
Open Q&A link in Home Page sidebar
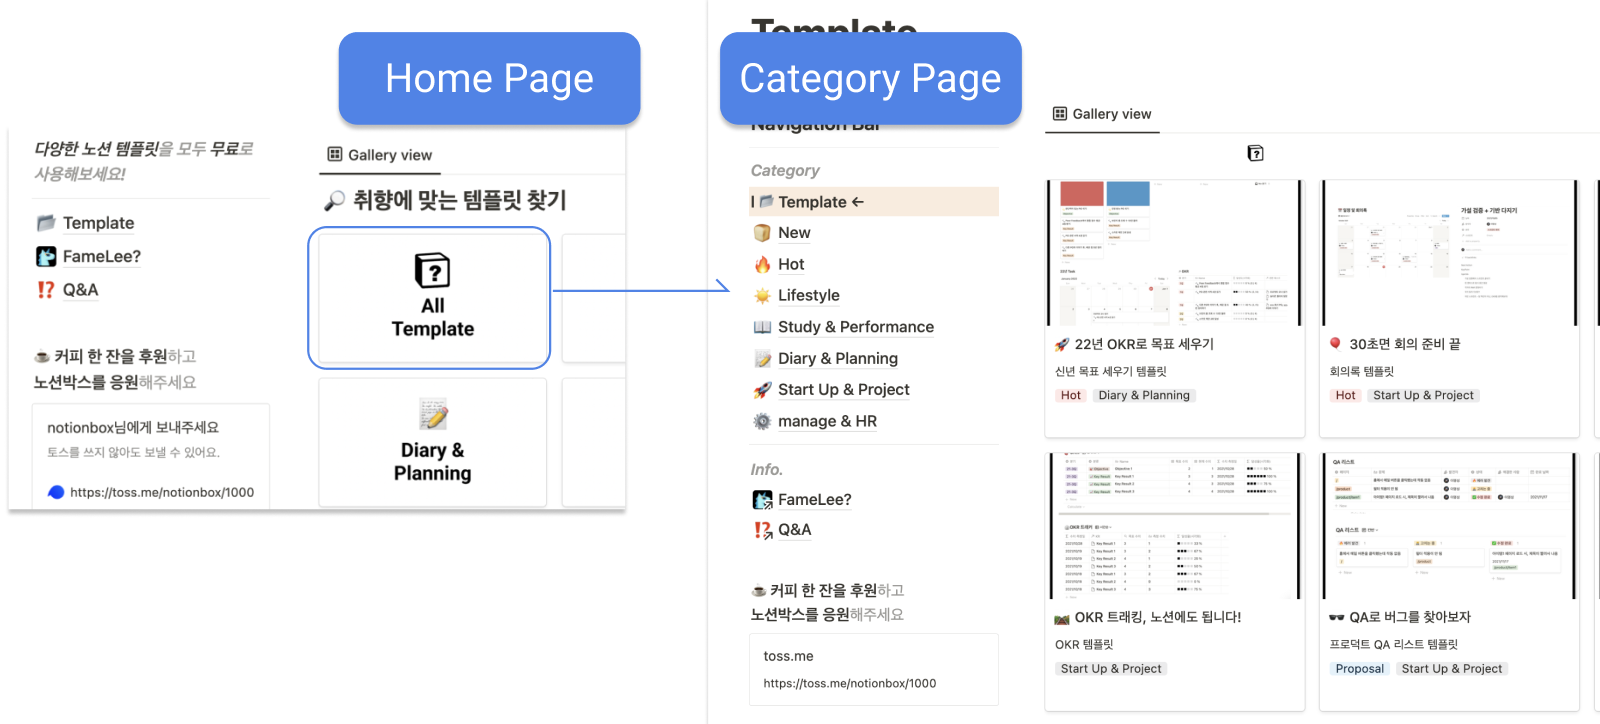(80, 290)
